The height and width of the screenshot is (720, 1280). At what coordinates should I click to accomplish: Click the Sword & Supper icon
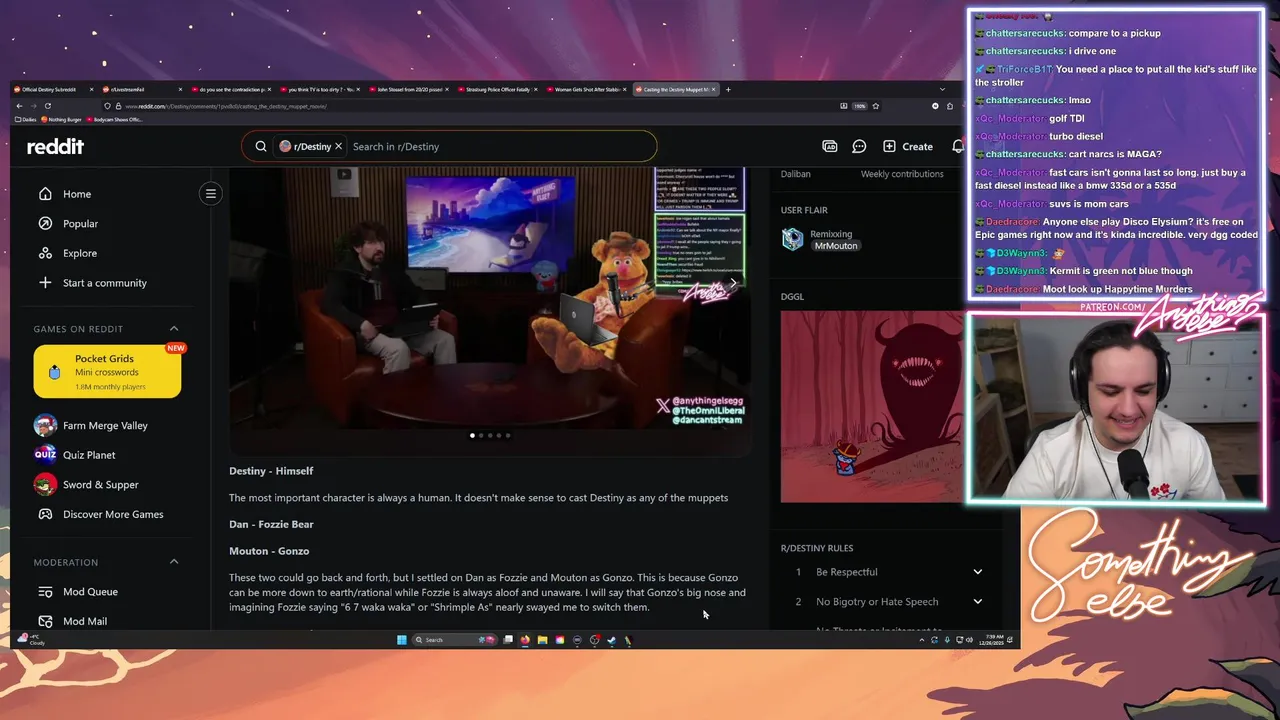coord(45,484)
